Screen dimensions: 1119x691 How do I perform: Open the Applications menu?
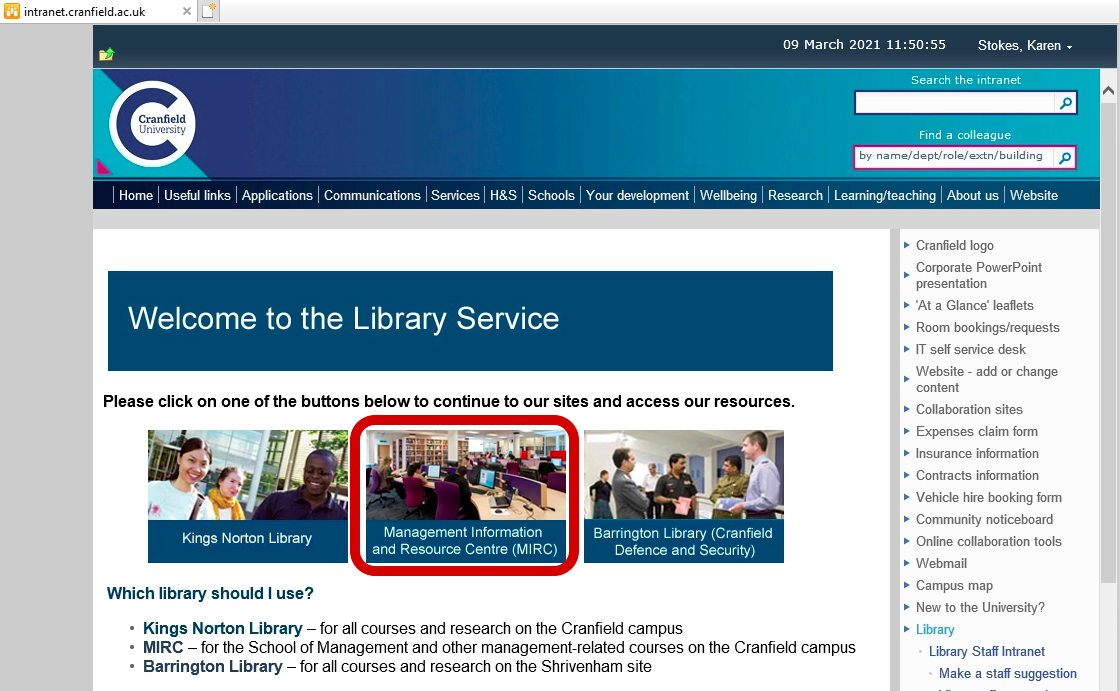pyautogui.click(x=277, y=195)
